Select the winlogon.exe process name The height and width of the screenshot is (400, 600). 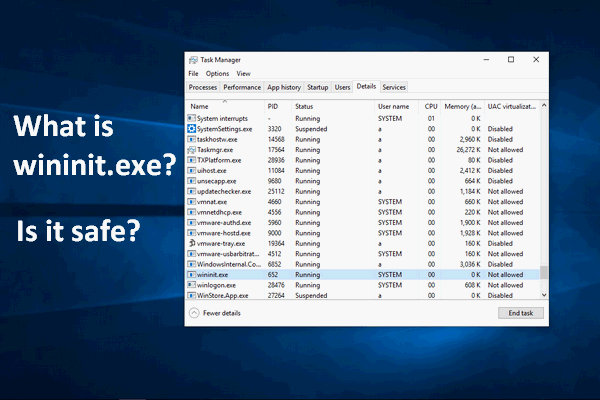(216, 285)
